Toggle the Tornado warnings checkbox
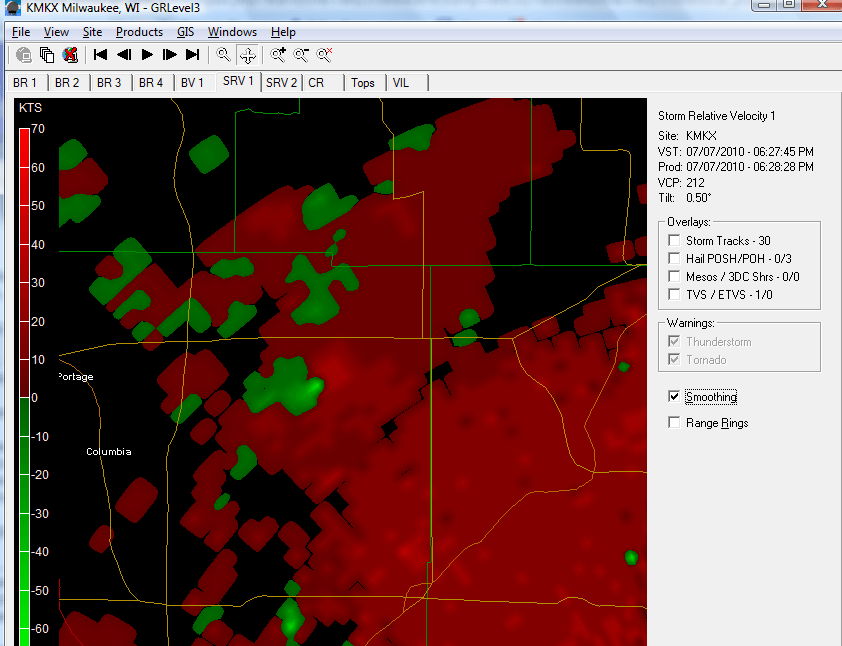Viewport: 842px width, 646px height. pyautogui.click(x=674, y=359)
